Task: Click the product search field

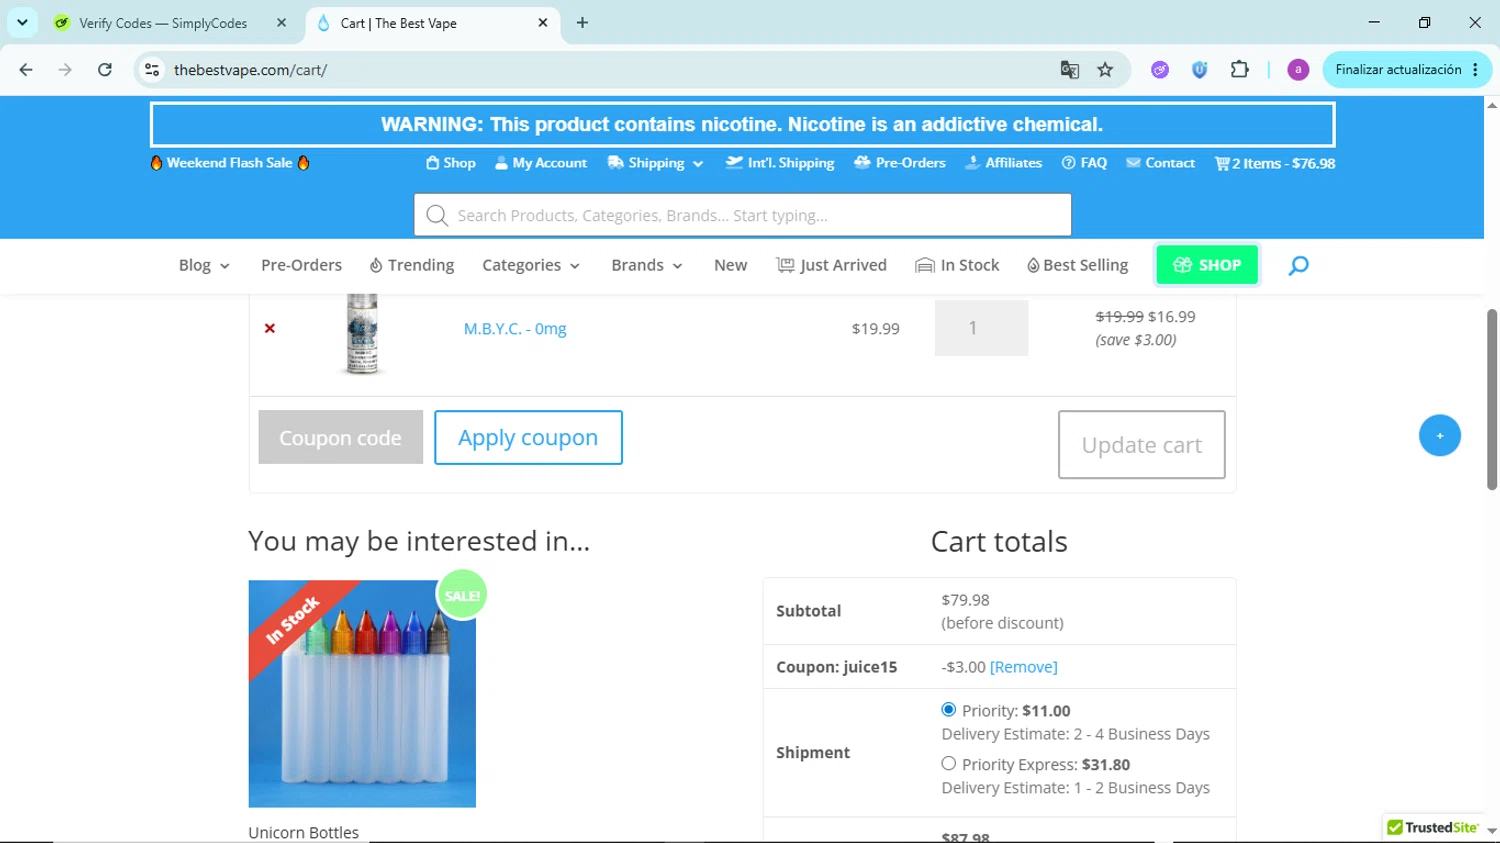Action: point(743,215)
